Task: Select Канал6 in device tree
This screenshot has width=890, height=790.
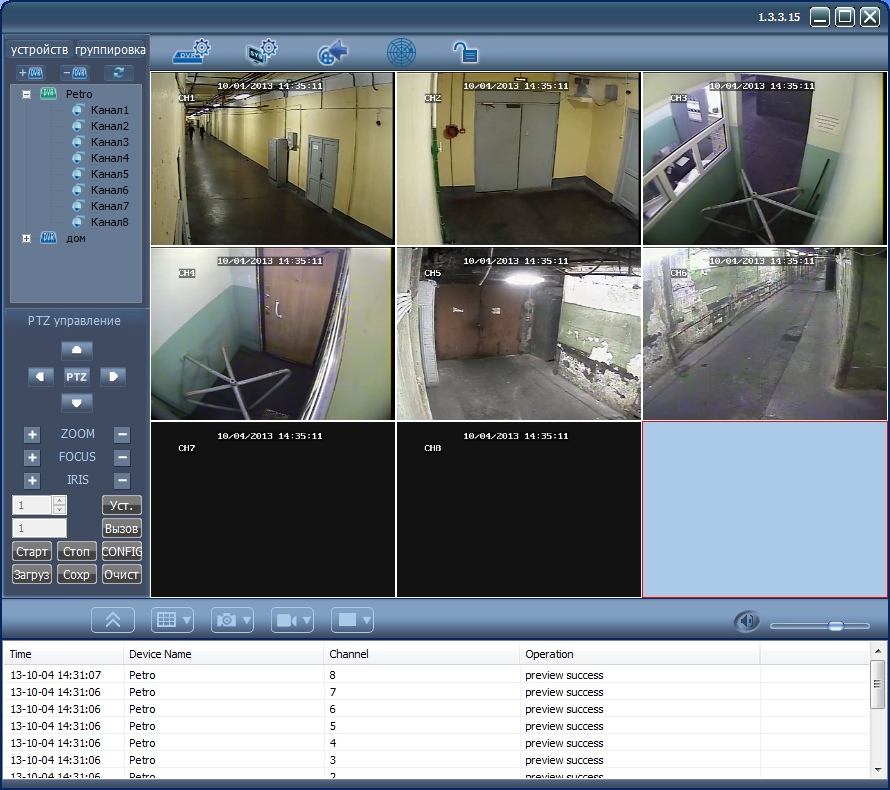Action: coord(110,190)
